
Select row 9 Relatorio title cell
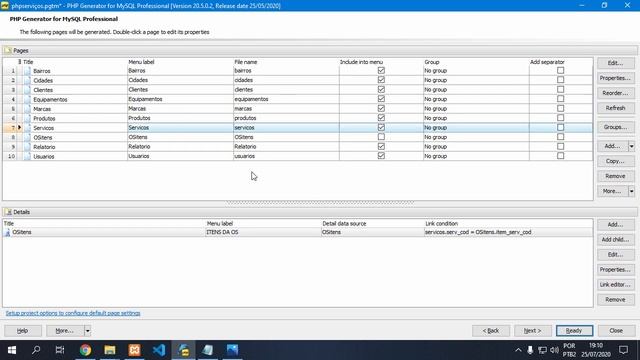tap(76, 147)
